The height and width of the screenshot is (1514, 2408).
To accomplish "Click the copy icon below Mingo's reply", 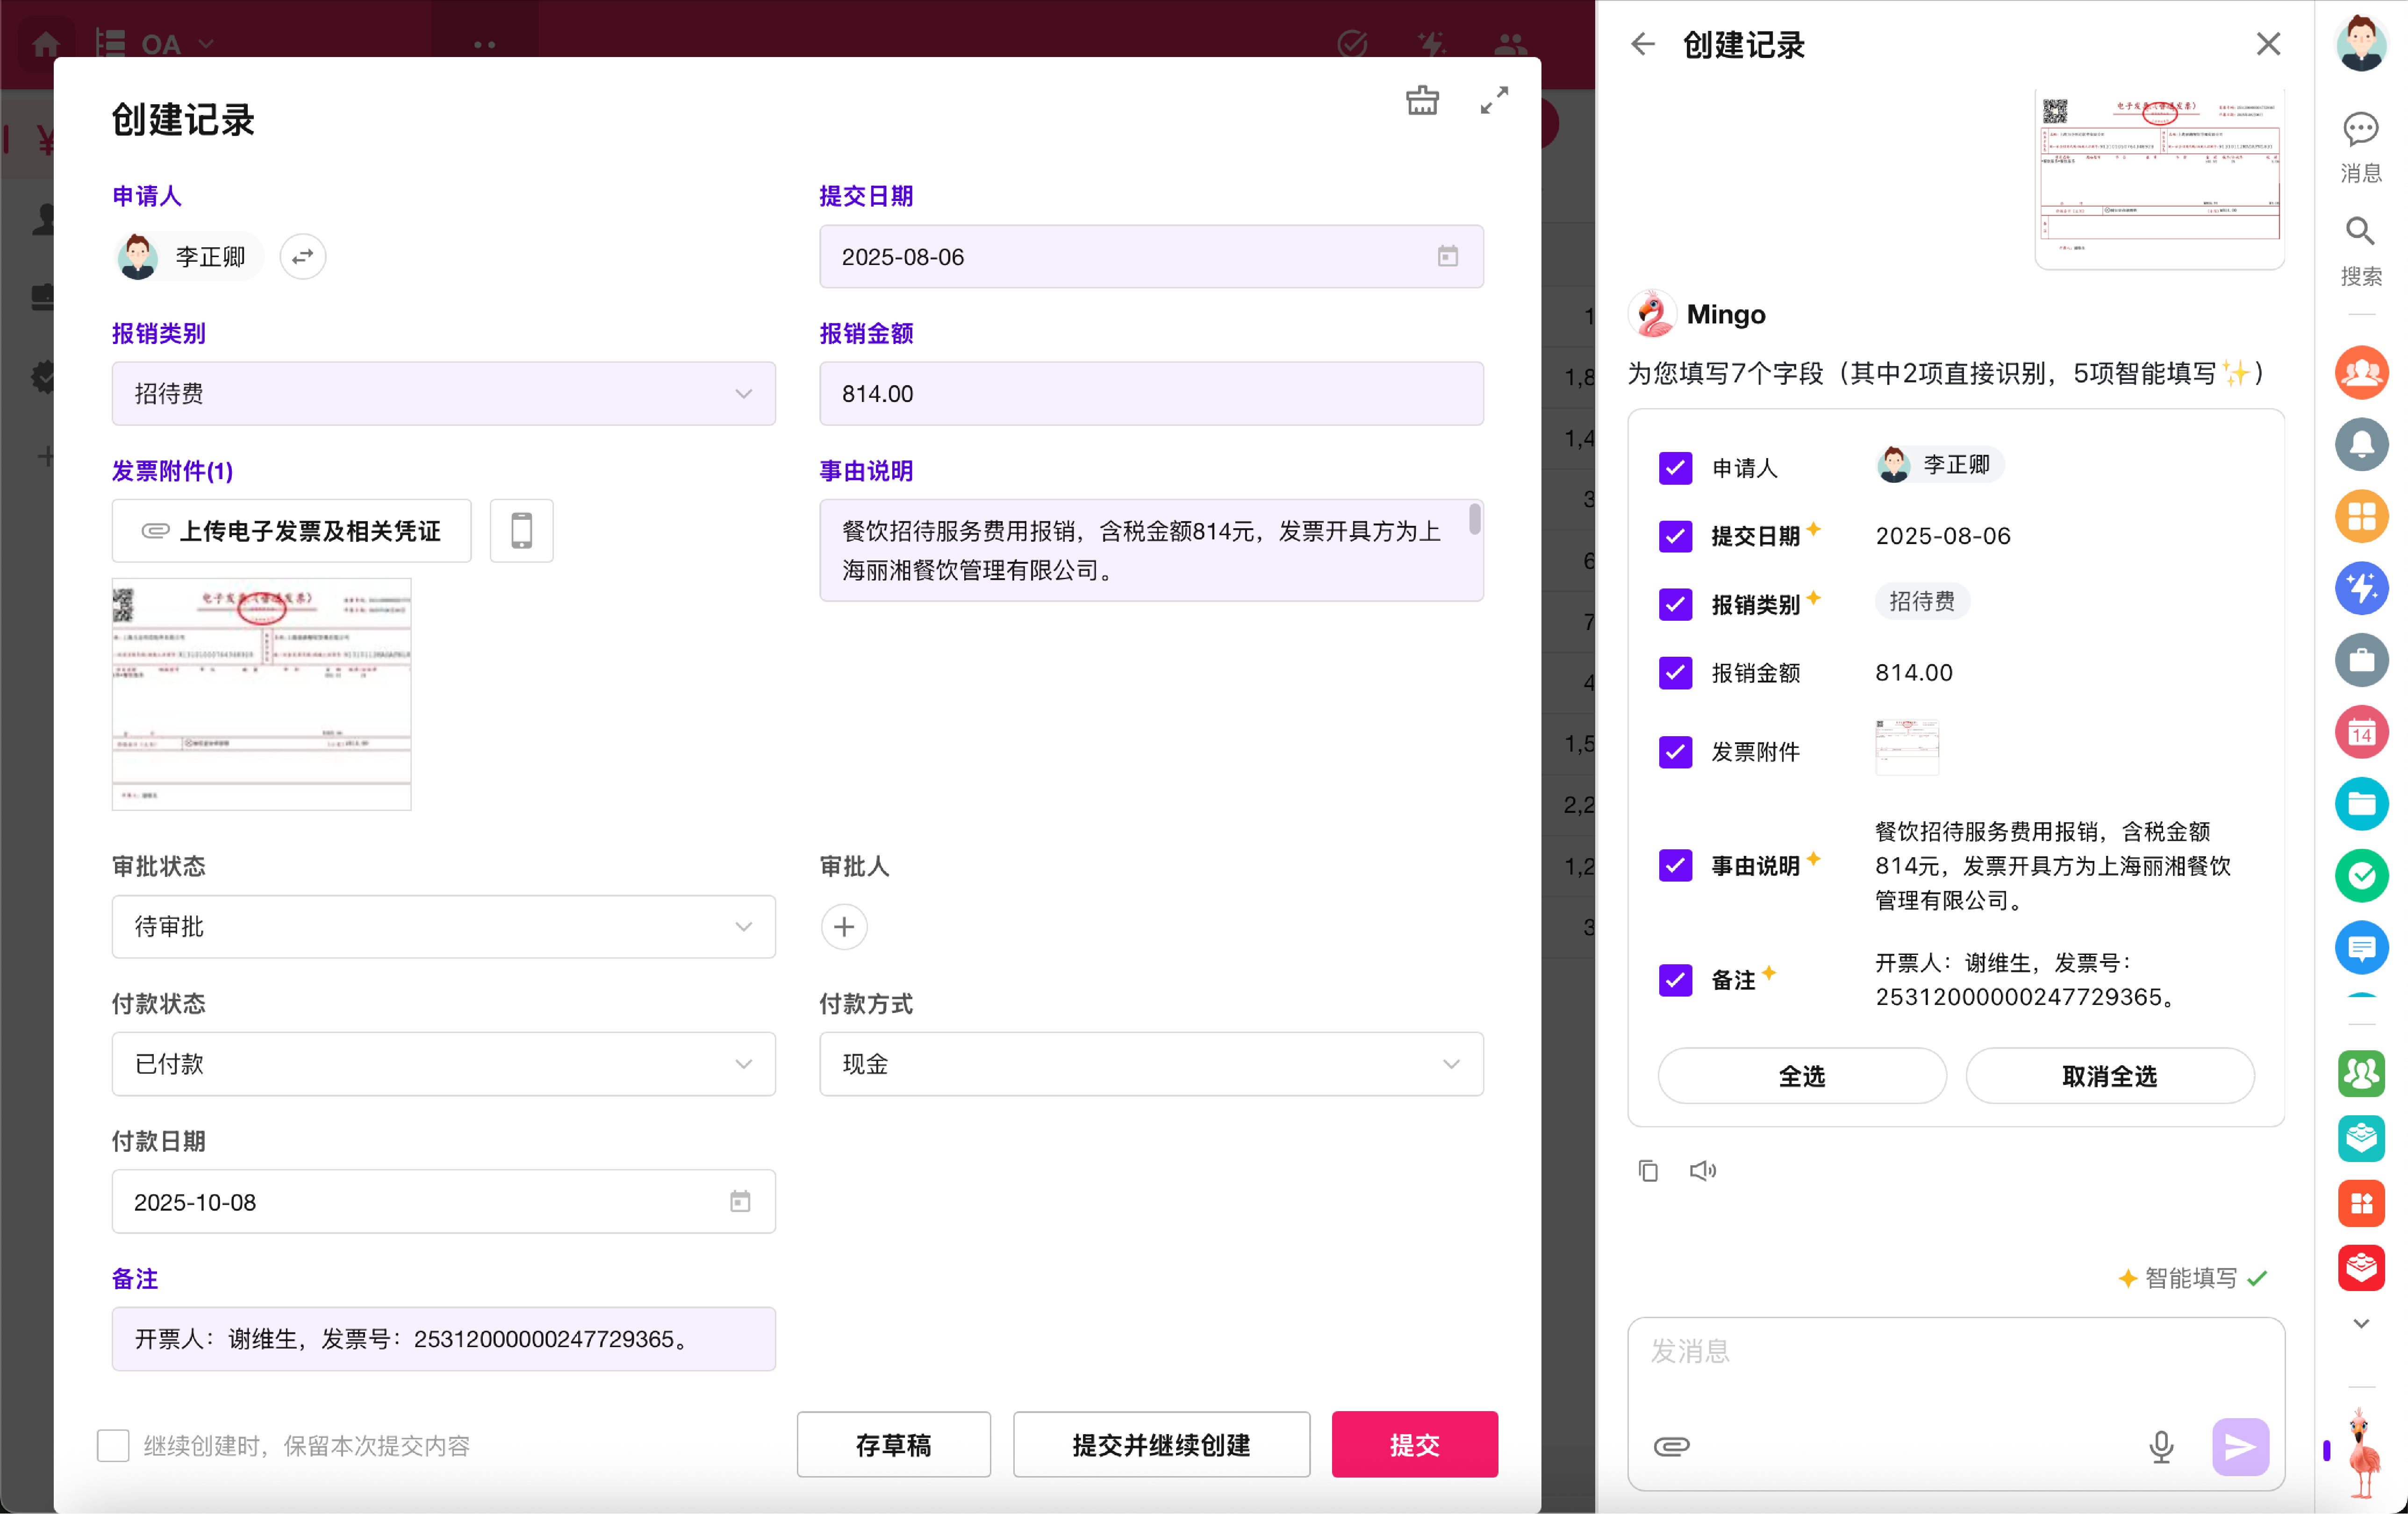I will coord(1648,1170).
